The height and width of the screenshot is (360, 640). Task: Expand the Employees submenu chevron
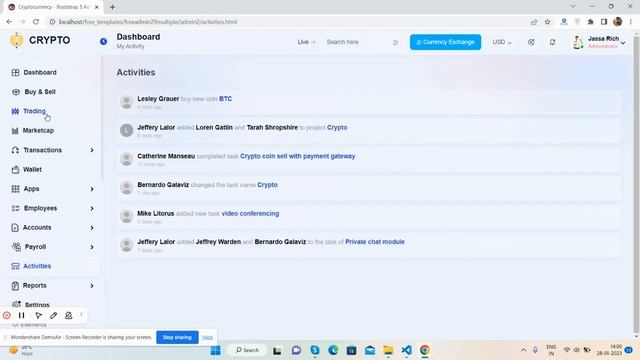point(92,208)
